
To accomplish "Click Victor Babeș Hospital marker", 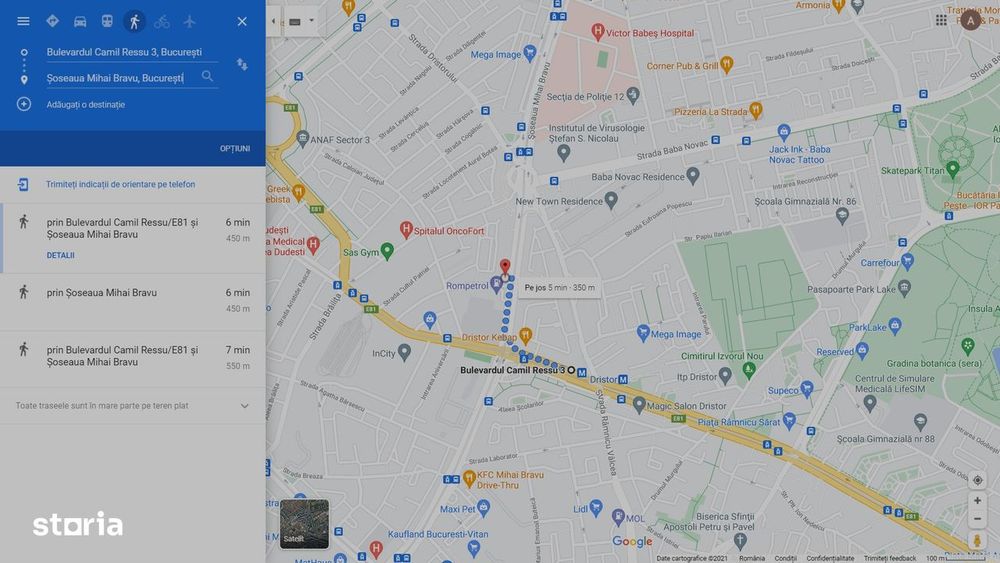I will tap(598, 31).
